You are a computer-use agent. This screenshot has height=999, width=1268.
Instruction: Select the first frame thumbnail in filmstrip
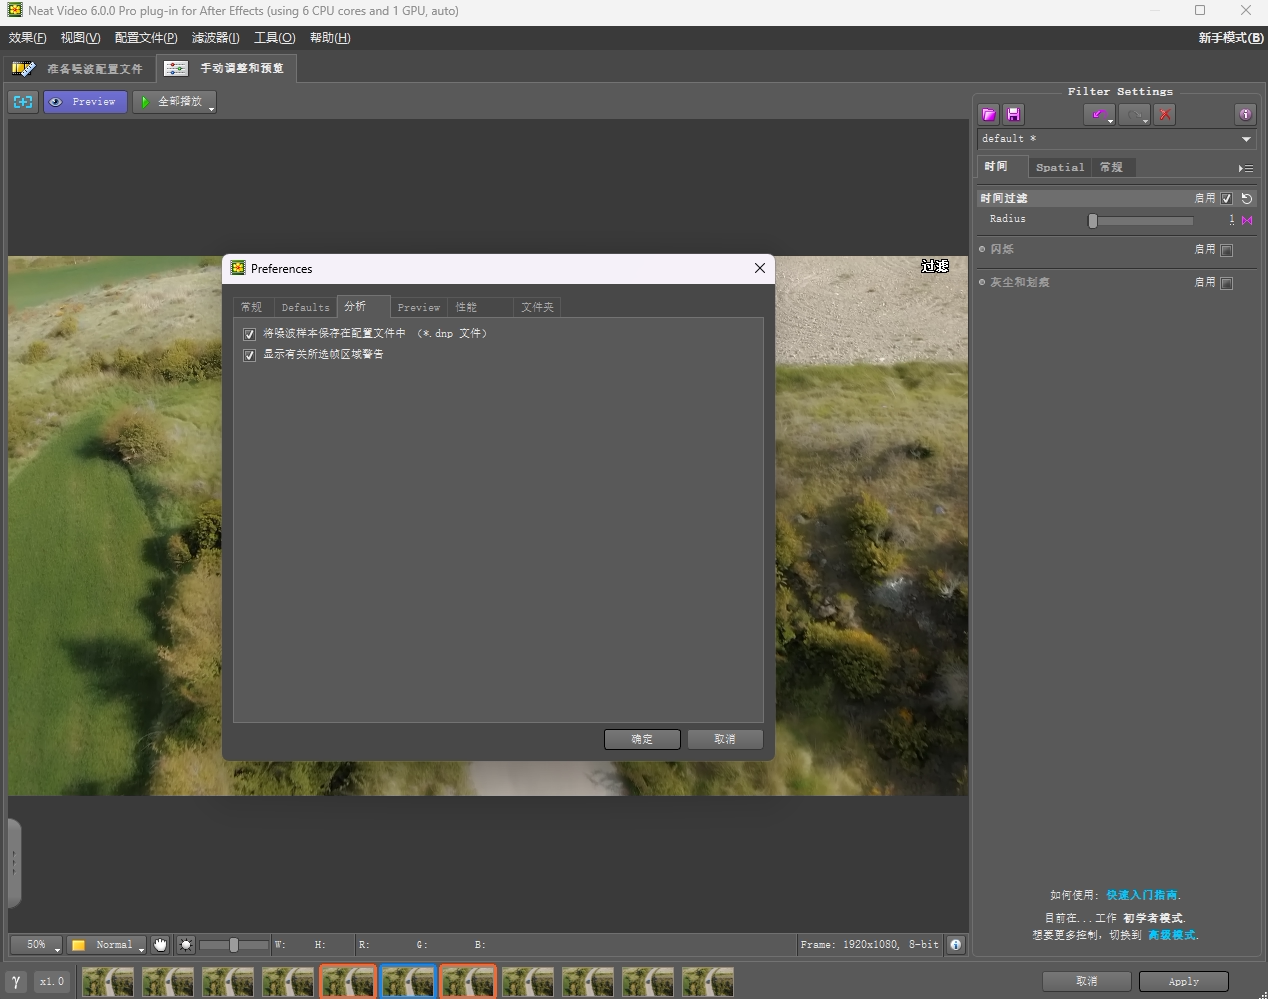click(108, 982)
